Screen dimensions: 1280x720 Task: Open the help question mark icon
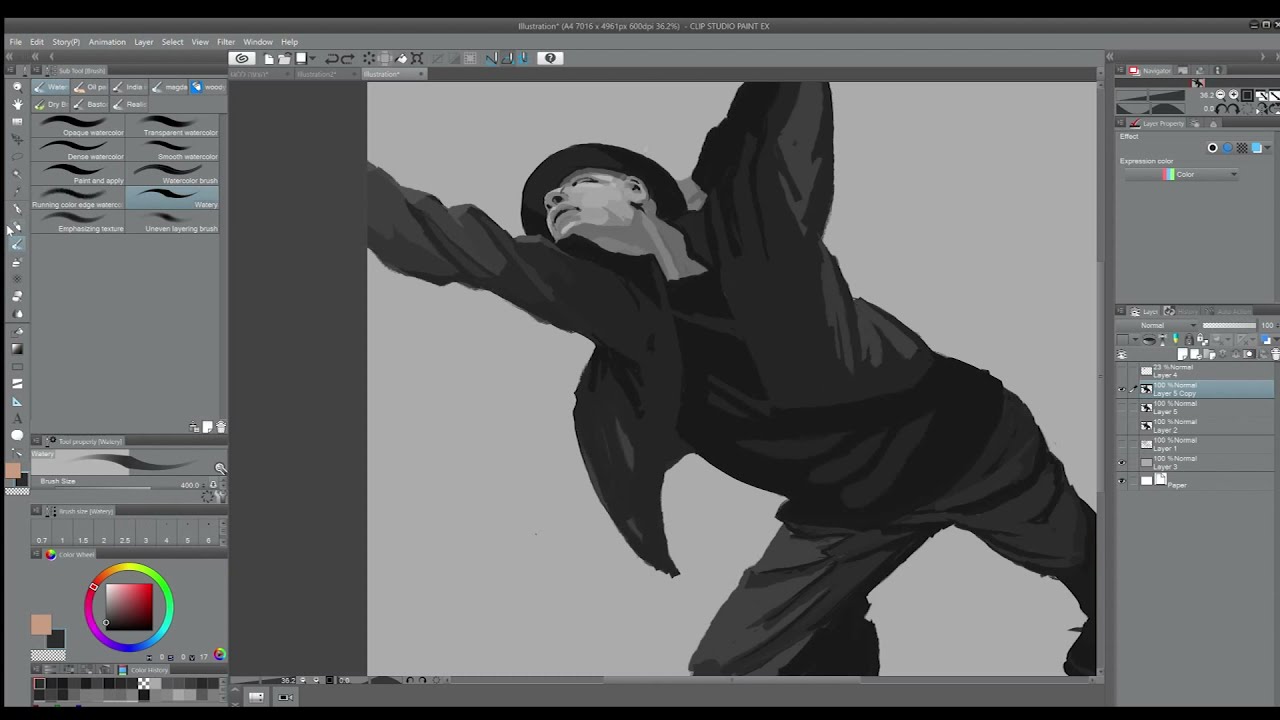(550, 58)
